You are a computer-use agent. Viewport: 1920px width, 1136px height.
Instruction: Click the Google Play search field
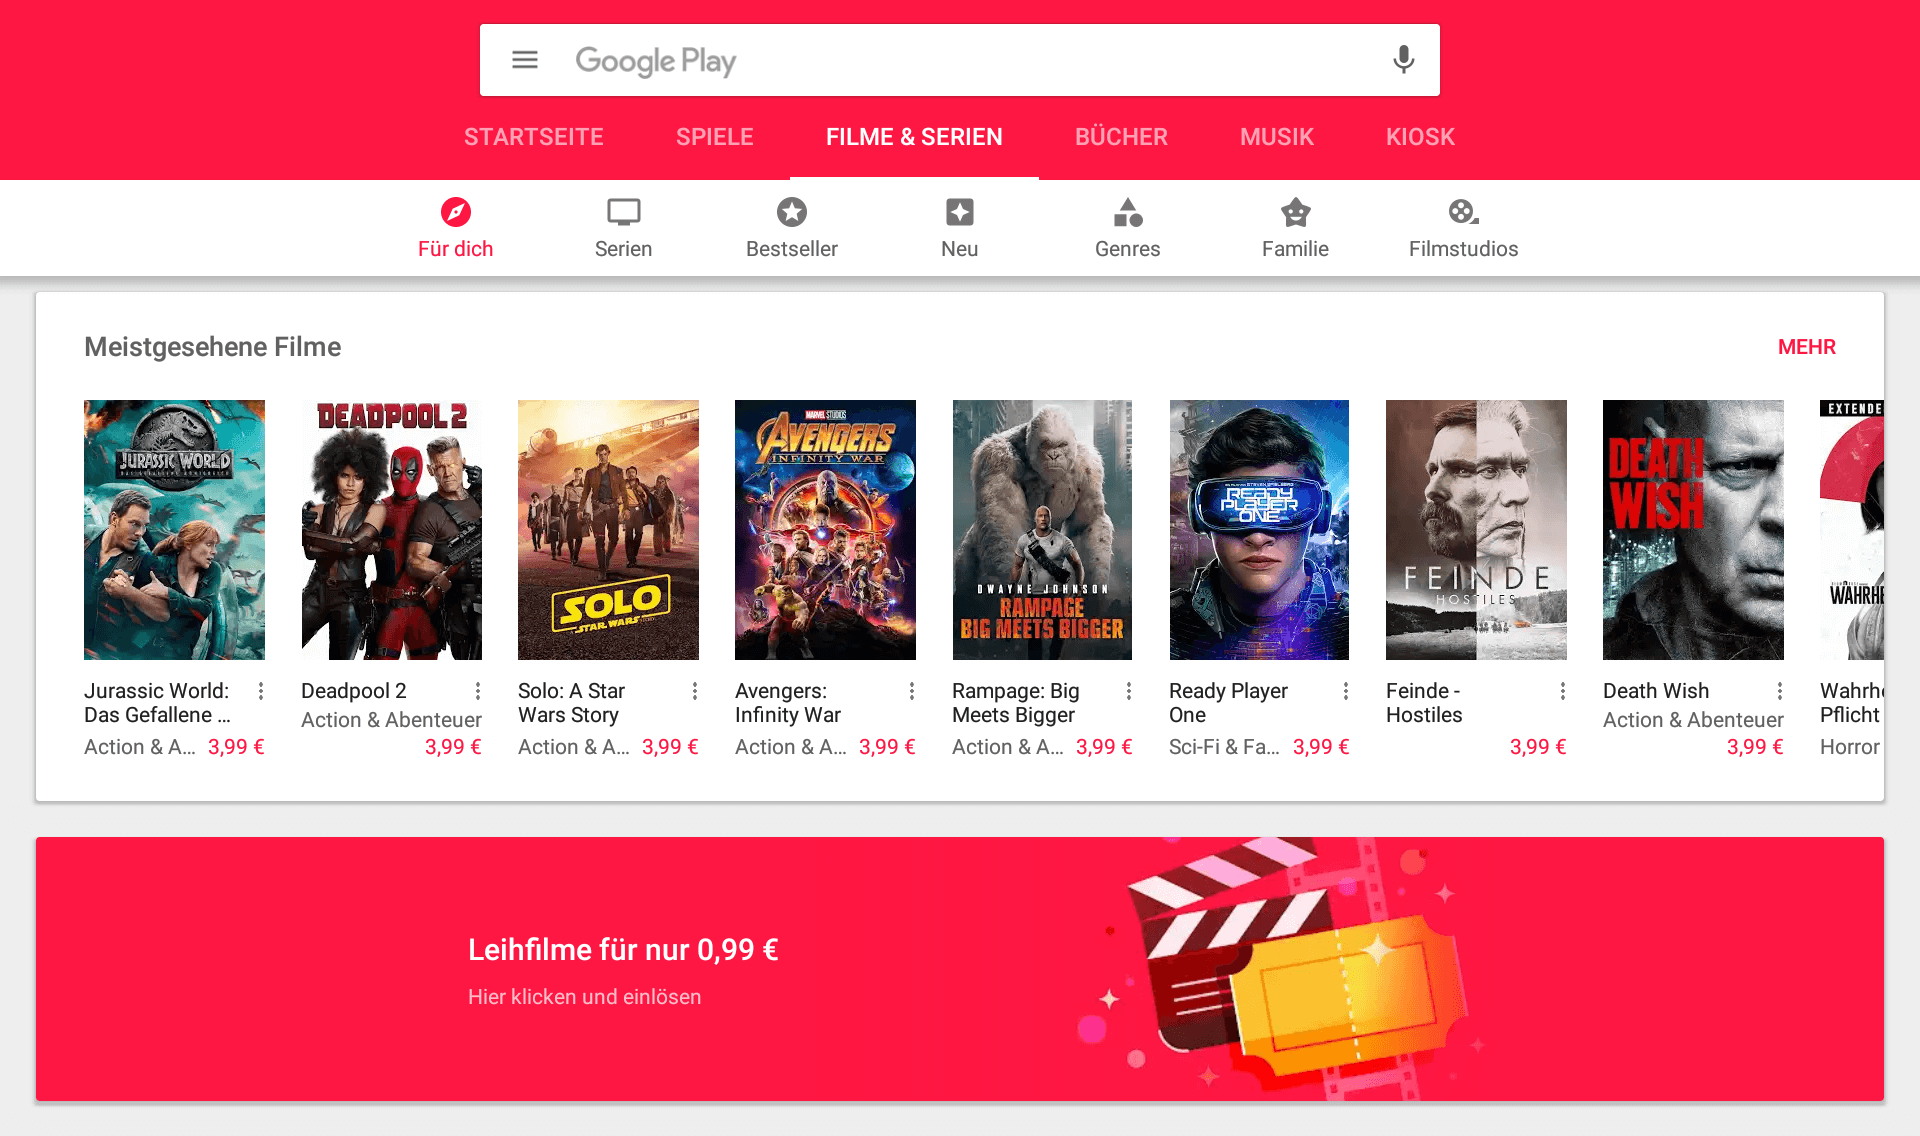[x=960, y=60]
